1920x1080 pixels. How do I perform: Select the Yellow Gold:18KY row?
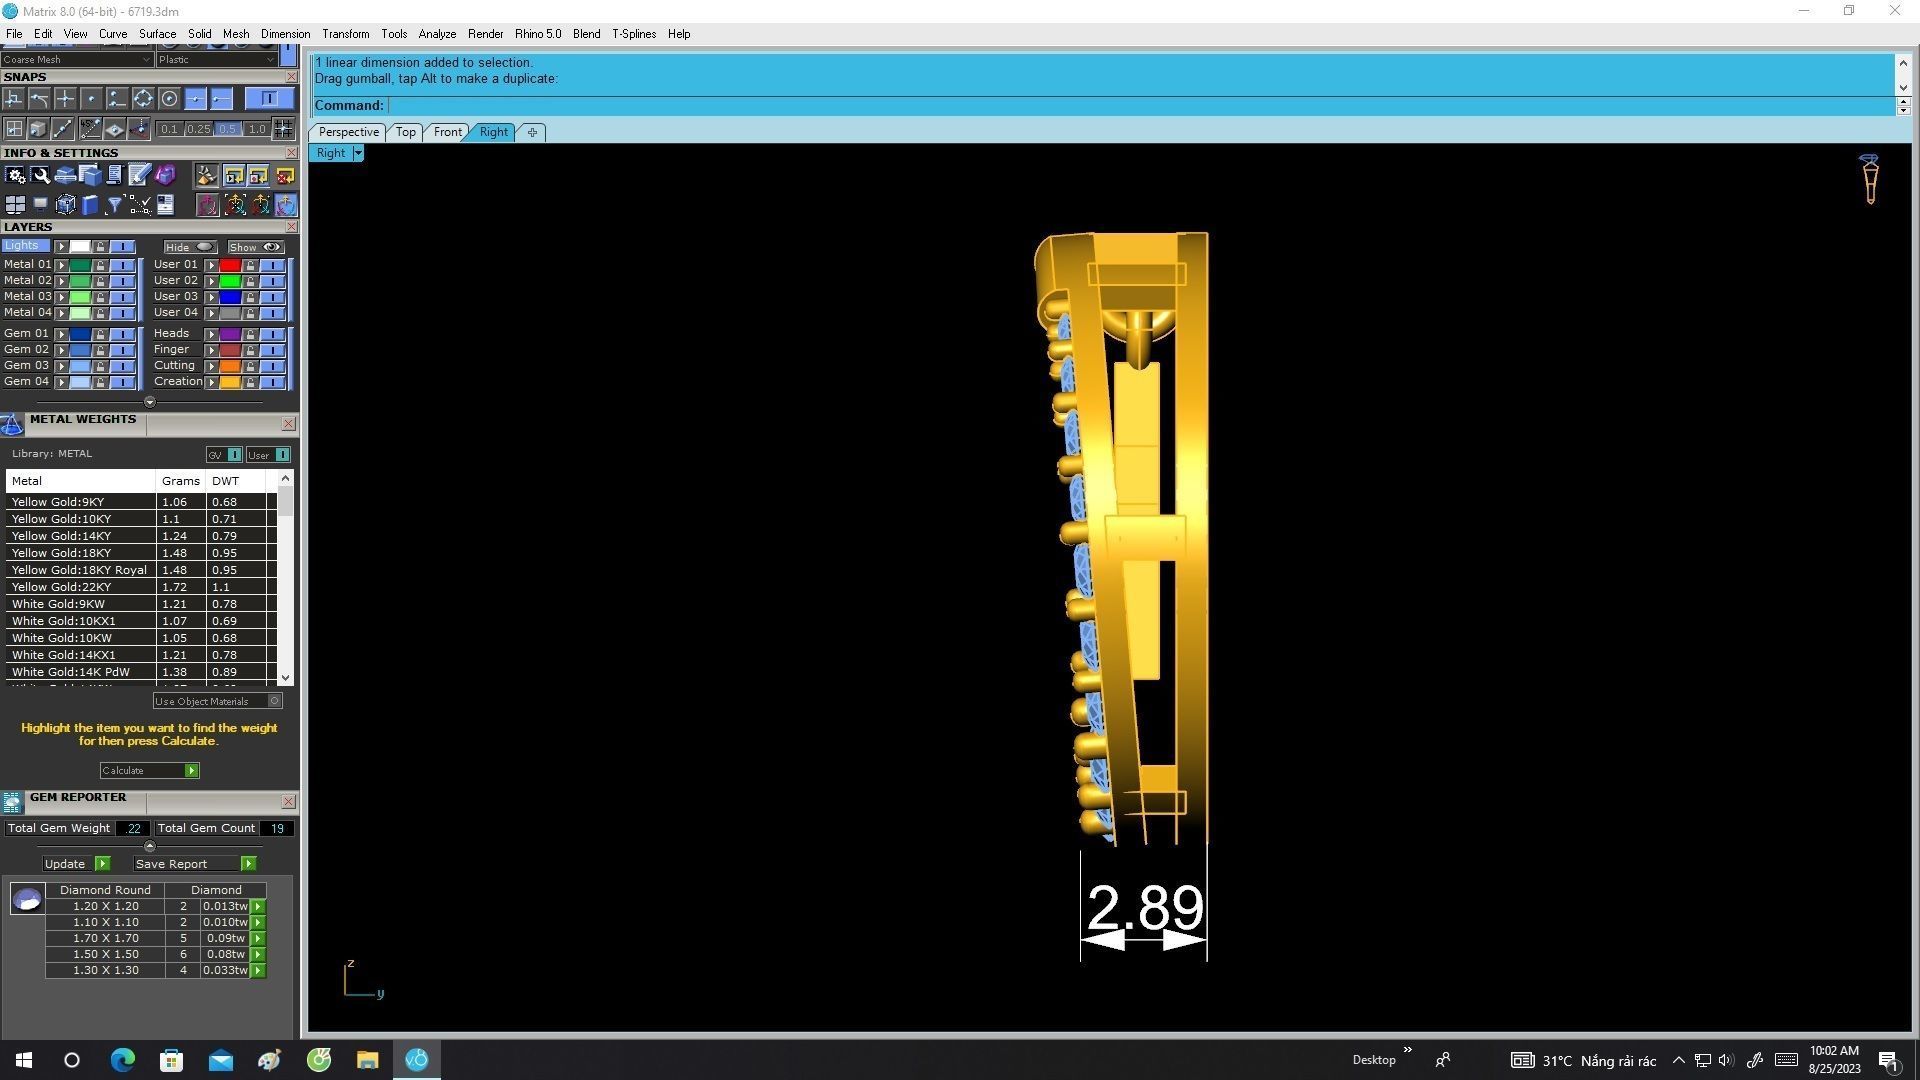point(140,553)
